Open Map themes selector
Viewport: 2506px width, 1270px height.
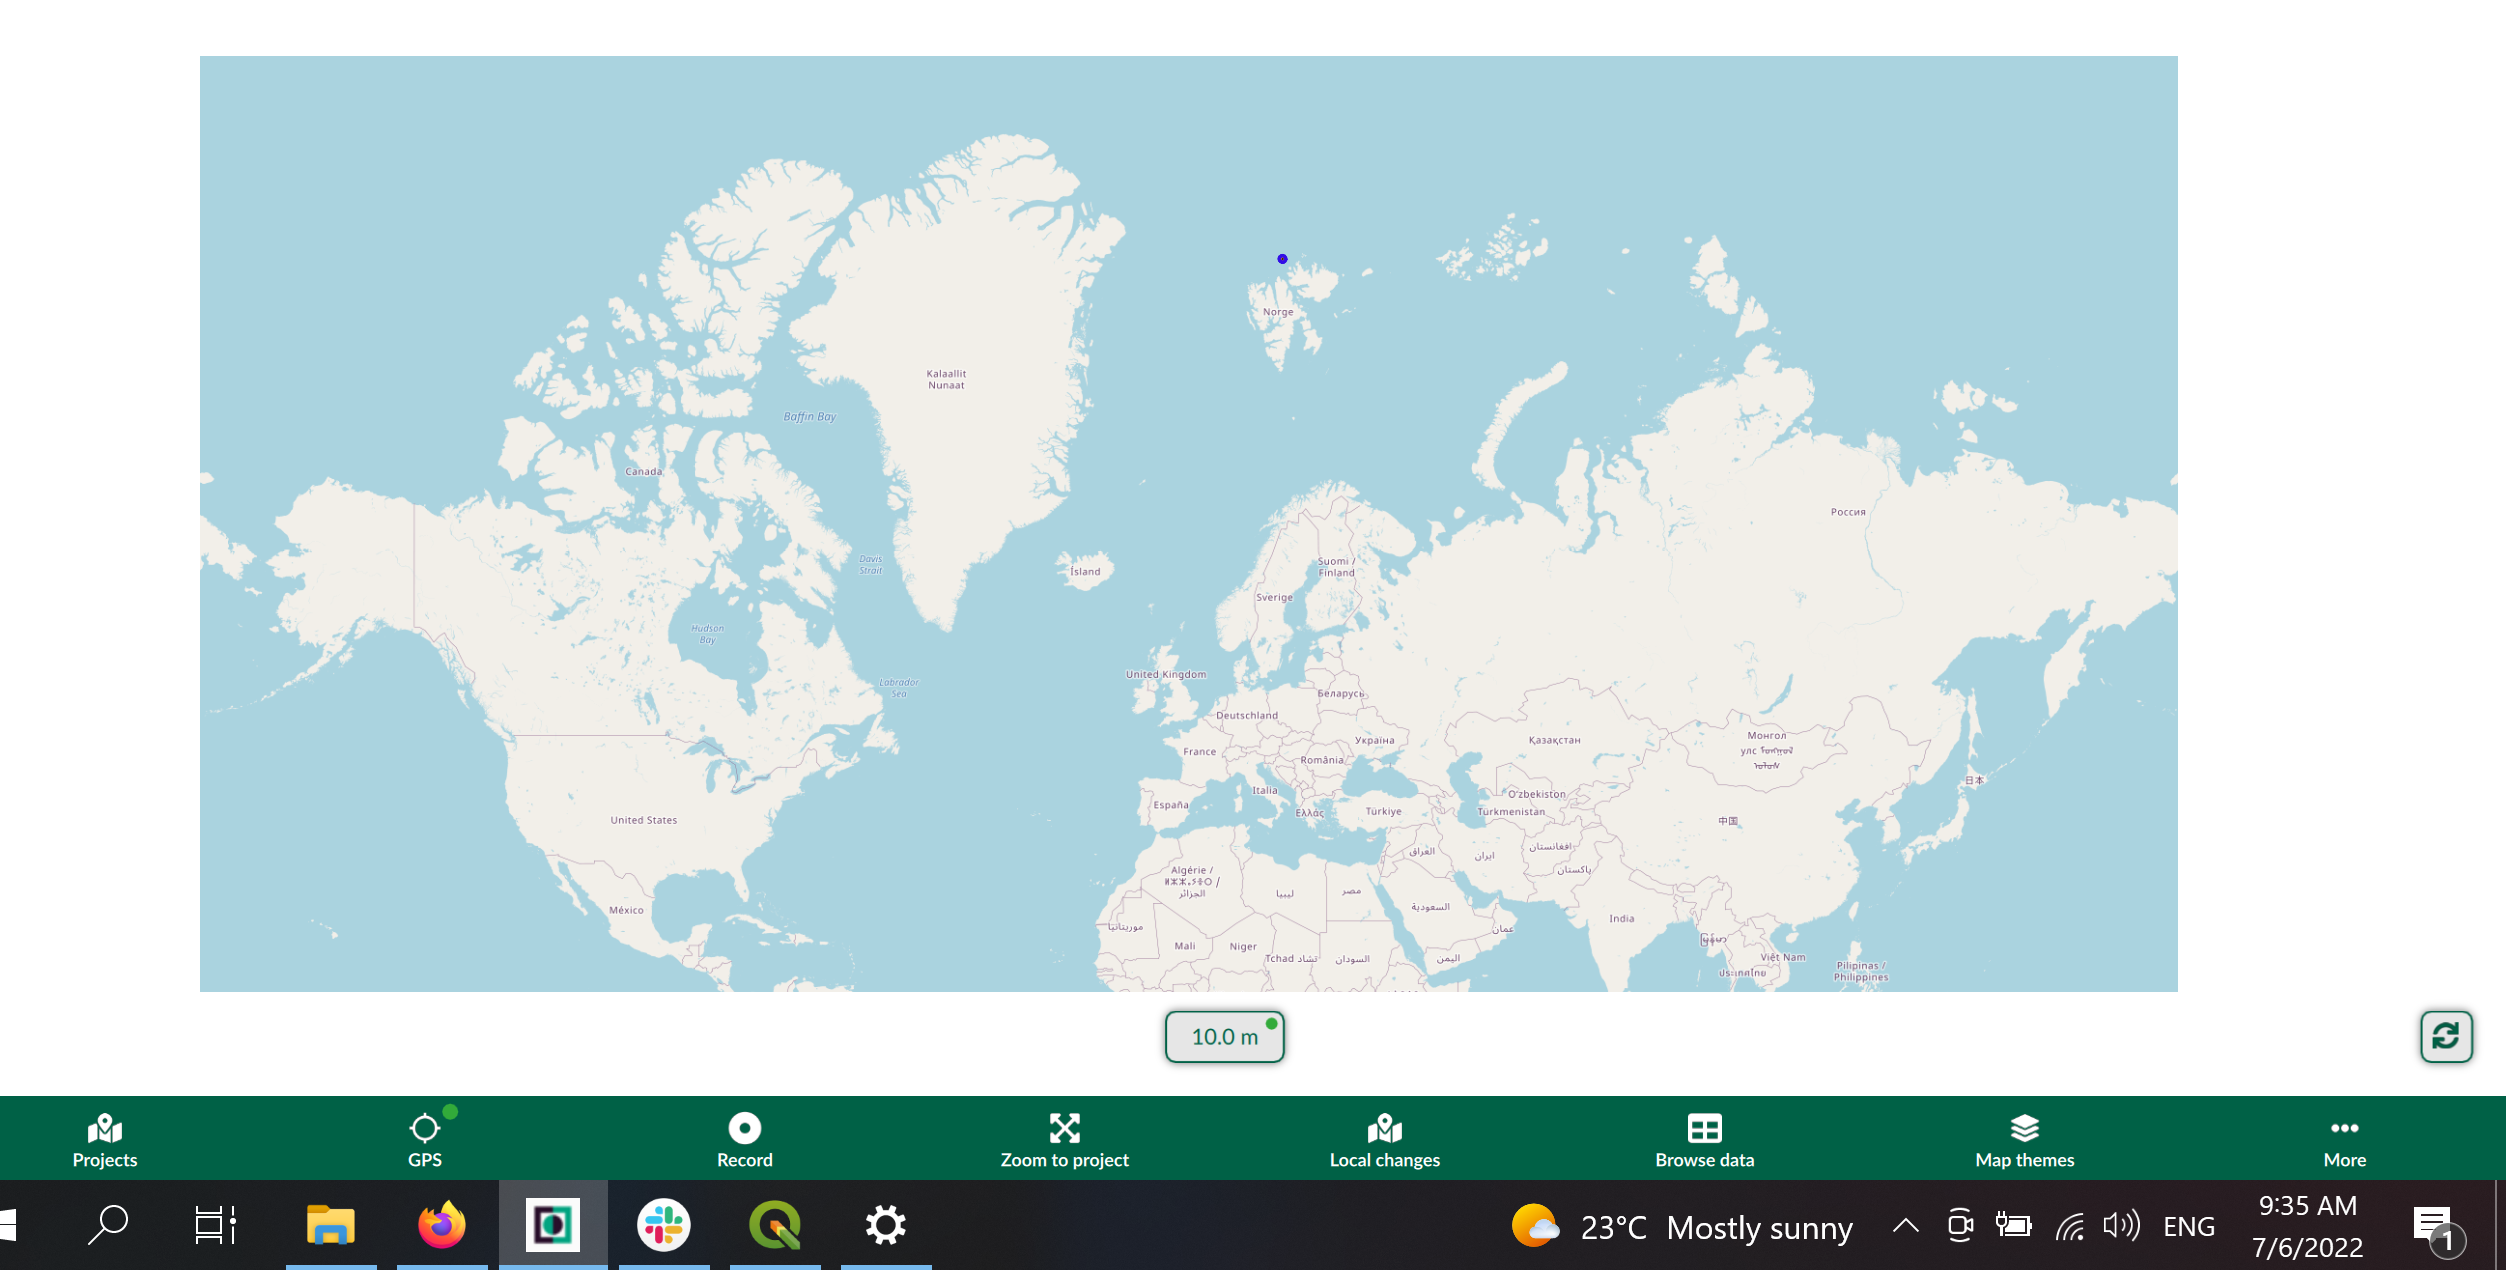(2024, 1139)
